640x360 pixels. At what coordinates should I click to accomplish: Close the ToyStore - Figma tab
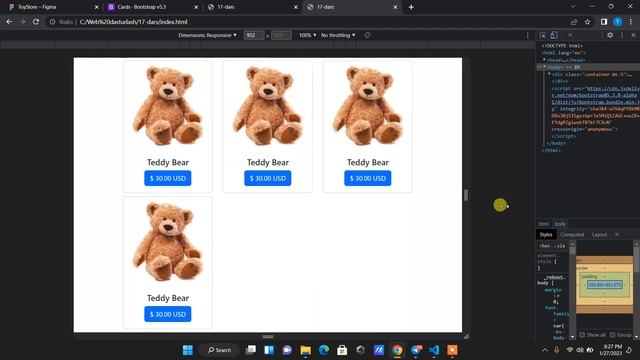pyautogui.click(x=96, y=7)
